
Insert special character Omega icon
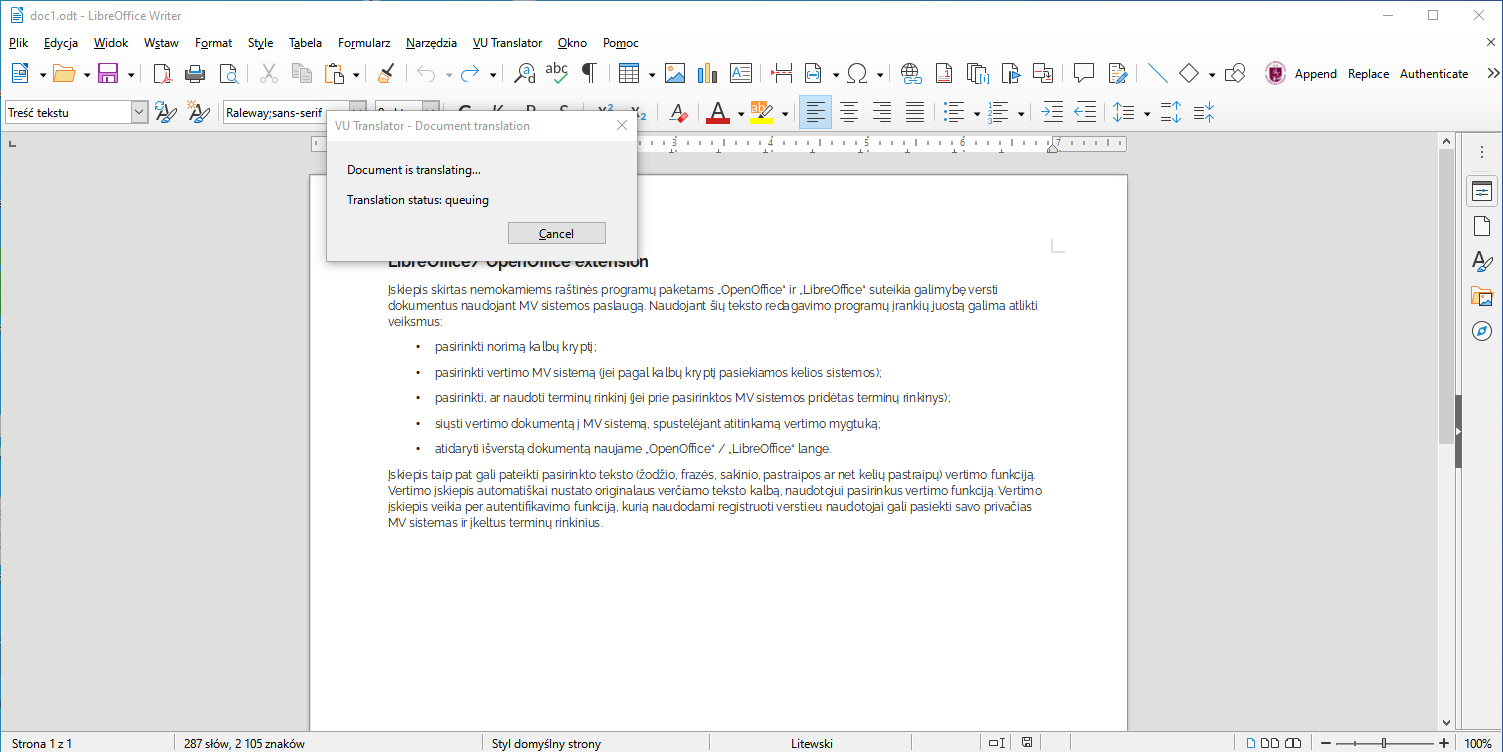pos(857,73)
